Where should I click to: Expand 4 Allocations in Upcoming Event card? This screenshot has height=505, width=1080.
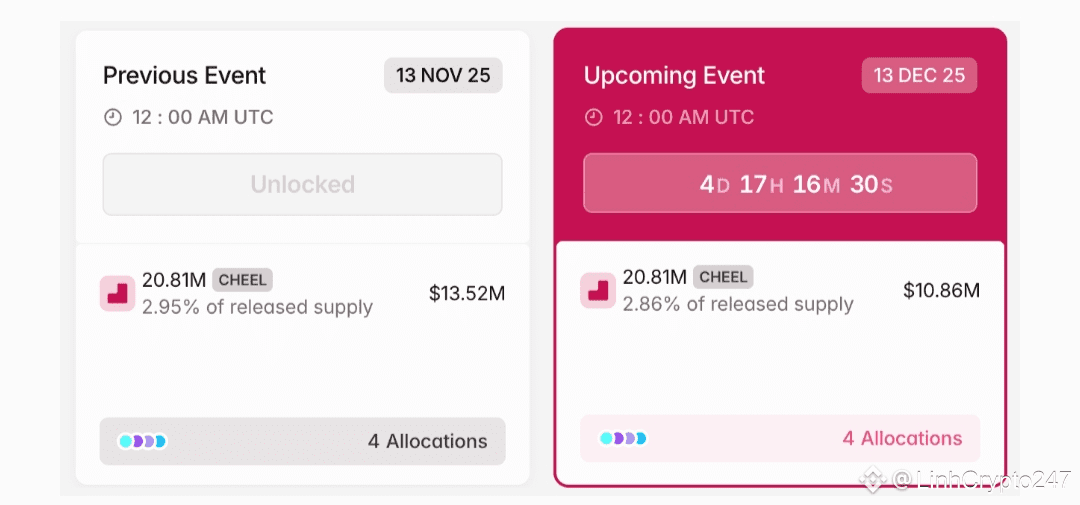pyautogui.click(x=902, y=438)
